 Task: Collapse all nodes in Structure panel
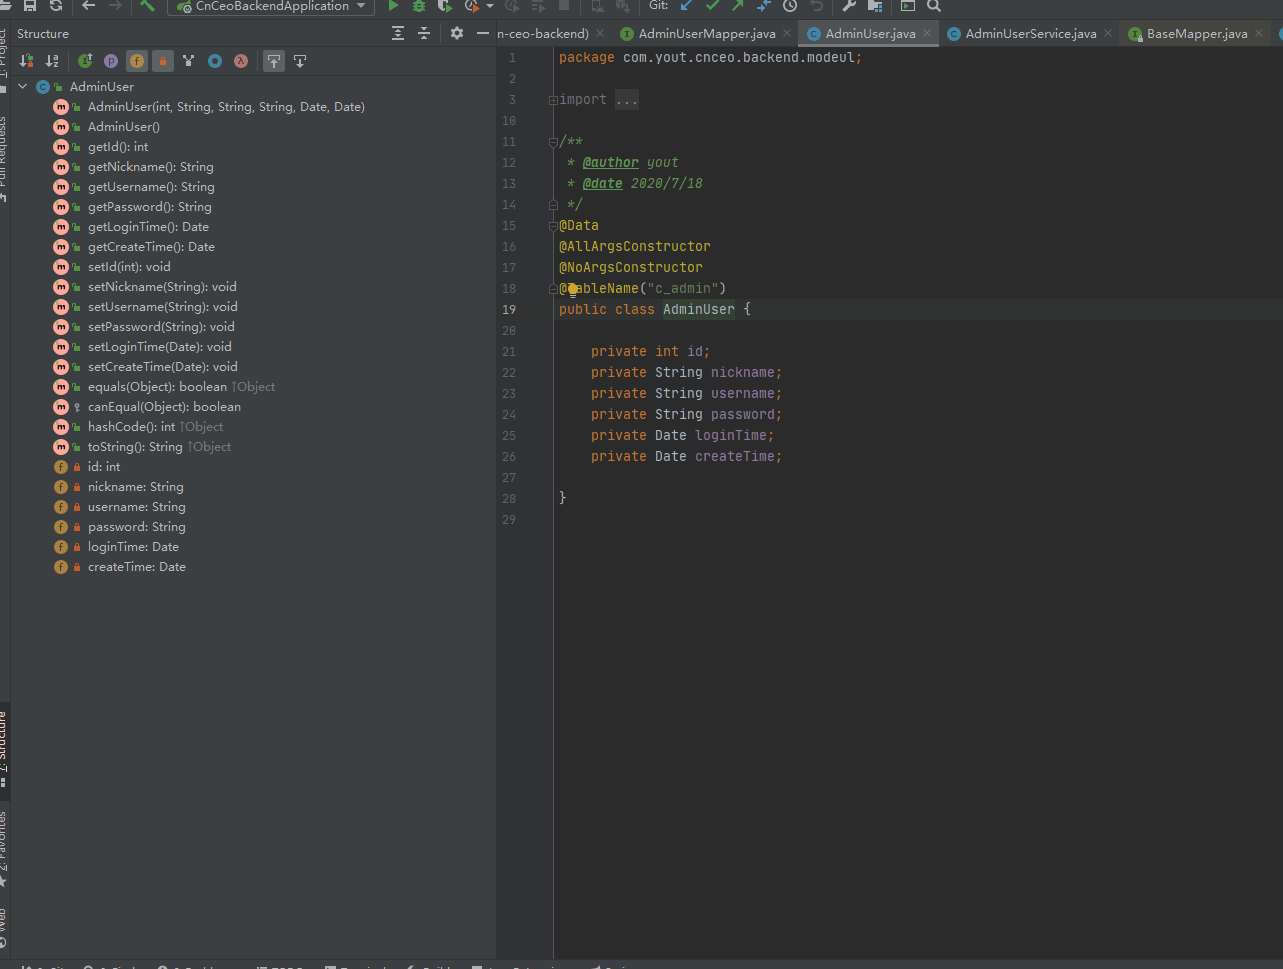point(424,33)
